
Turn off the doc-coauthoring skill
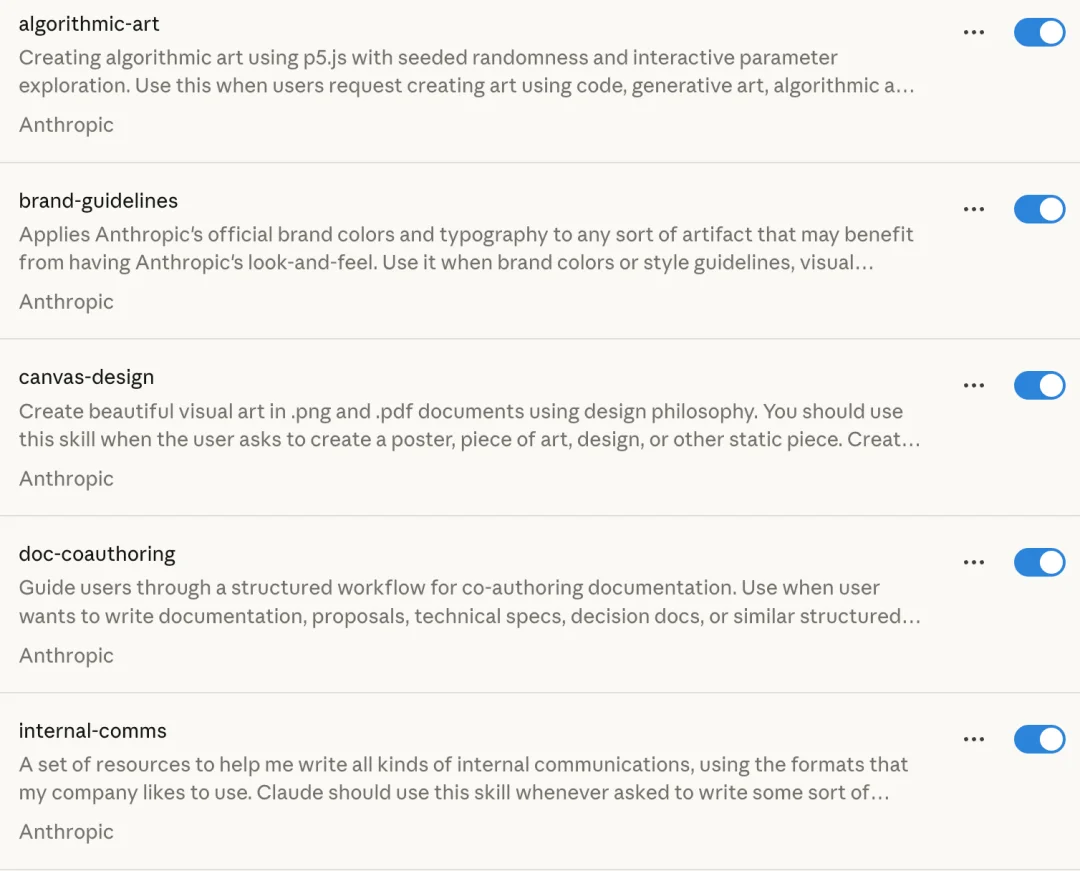point(1039,563)
